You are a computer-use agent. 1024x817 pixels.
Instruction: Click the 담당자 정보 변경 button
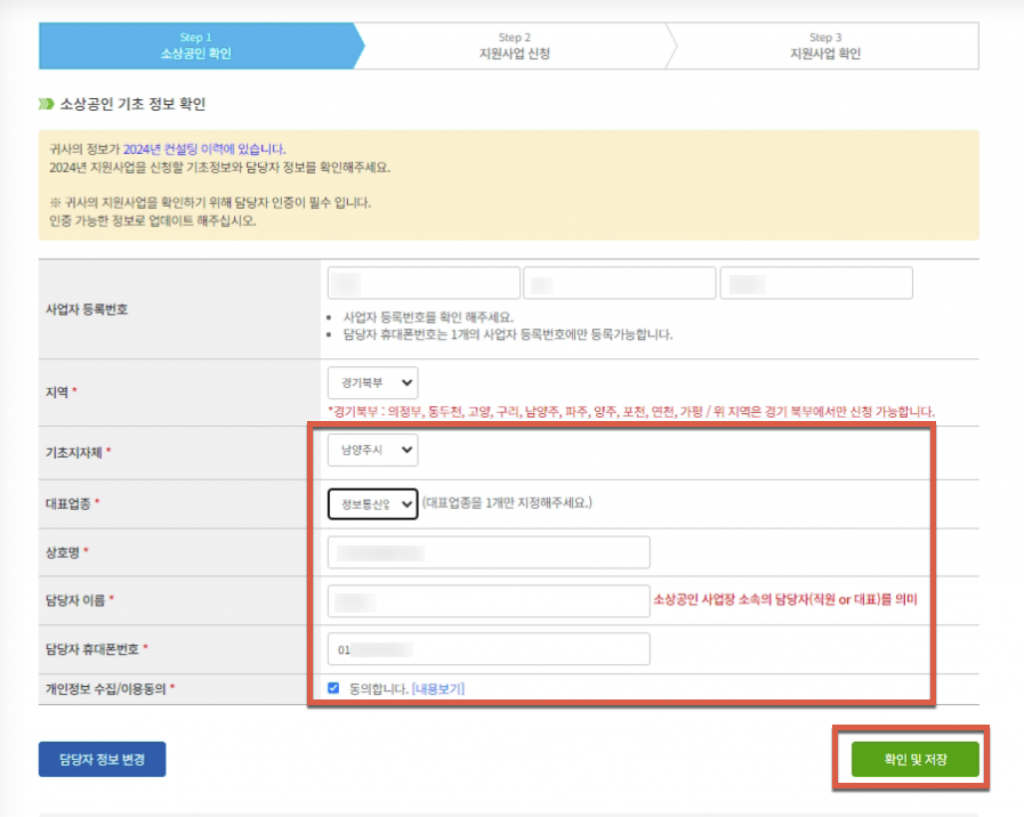[102, 760]
